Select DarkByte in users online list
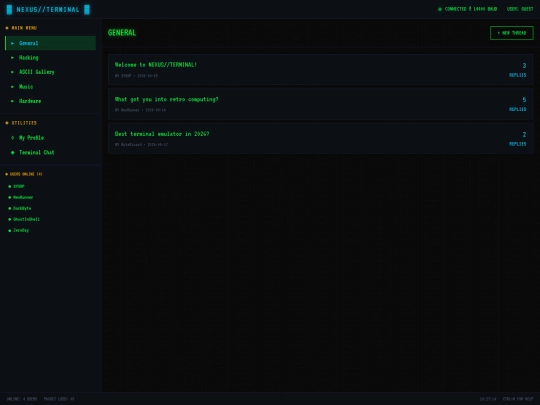The width and height of the screenshot is (540, 405). click(22, 208)
